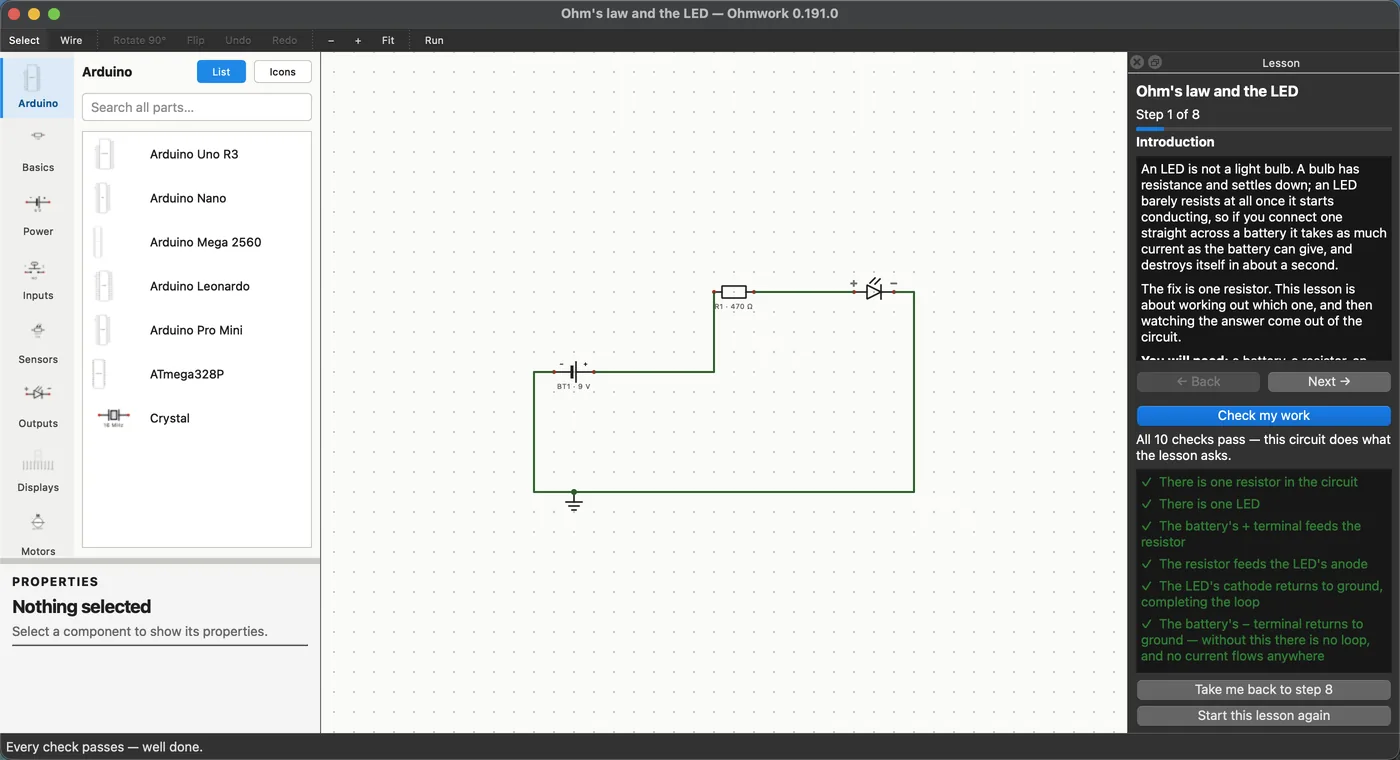Screen dimensions: 1400x760
Task: Undock the Lesson panel
Action: pyautogui.click(x=1155, y=62)
